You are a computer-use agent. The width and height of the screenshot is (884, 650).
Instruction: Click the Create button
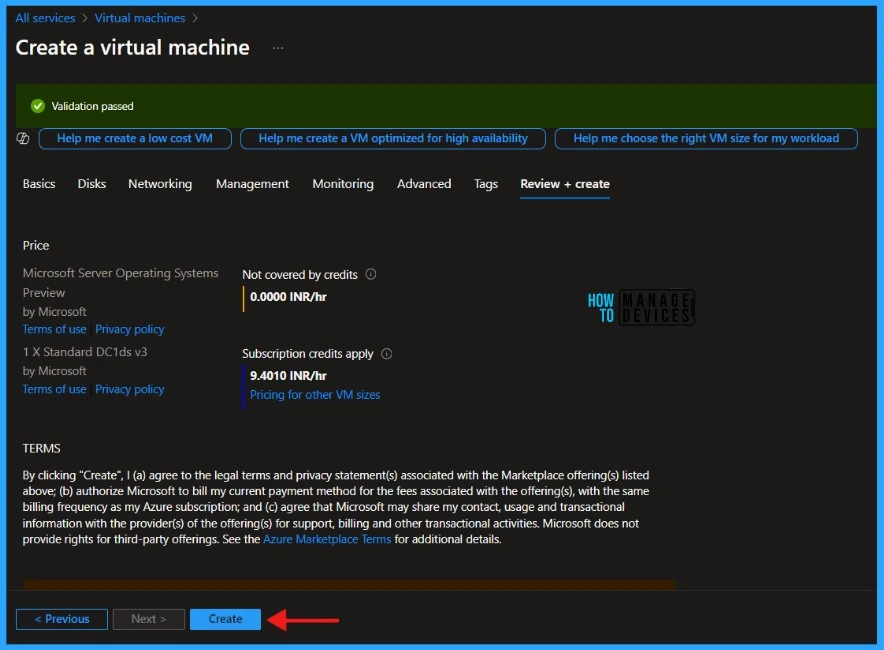pos(226,619)
